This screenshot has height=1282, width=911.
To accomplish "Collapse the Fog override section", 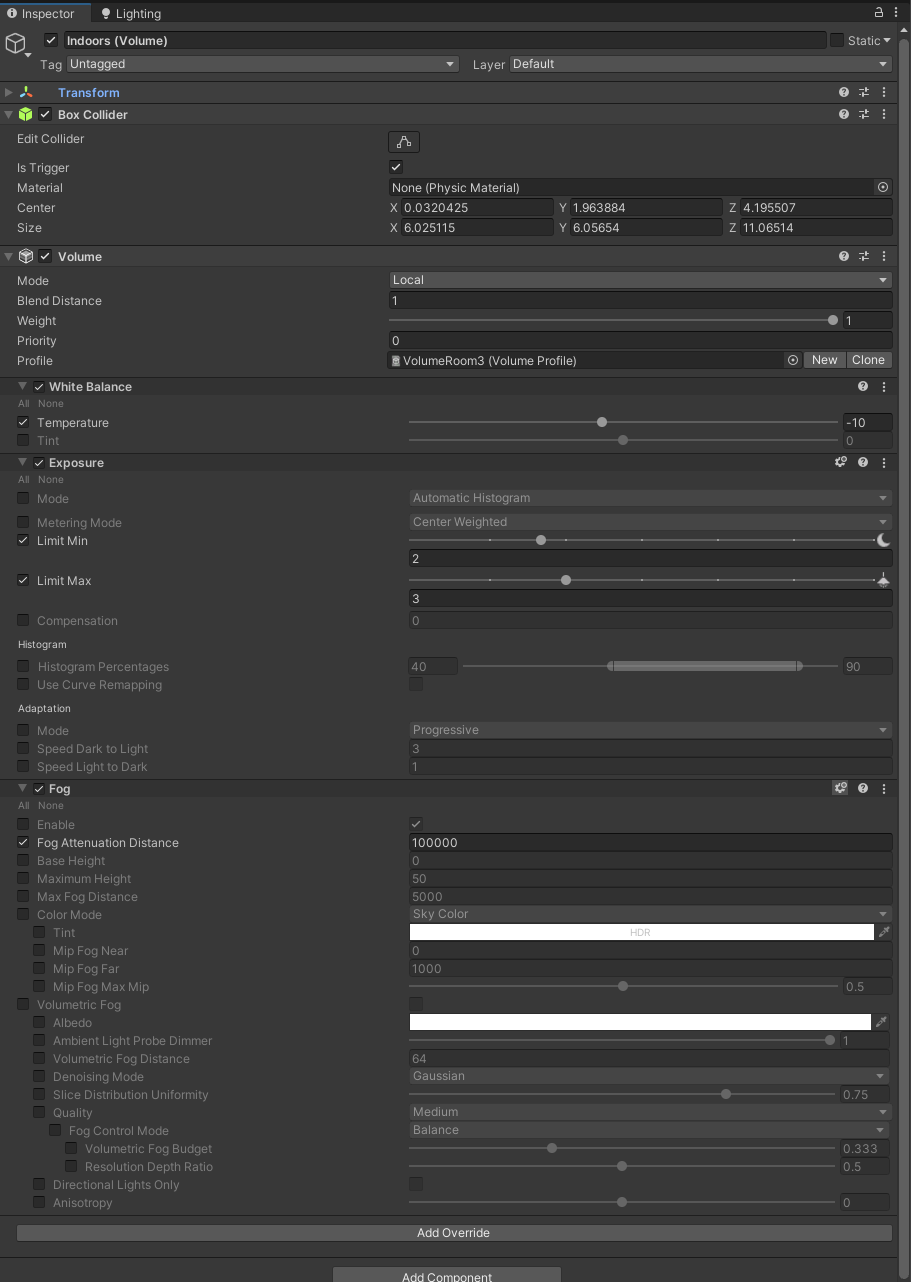I will (22, 788).
